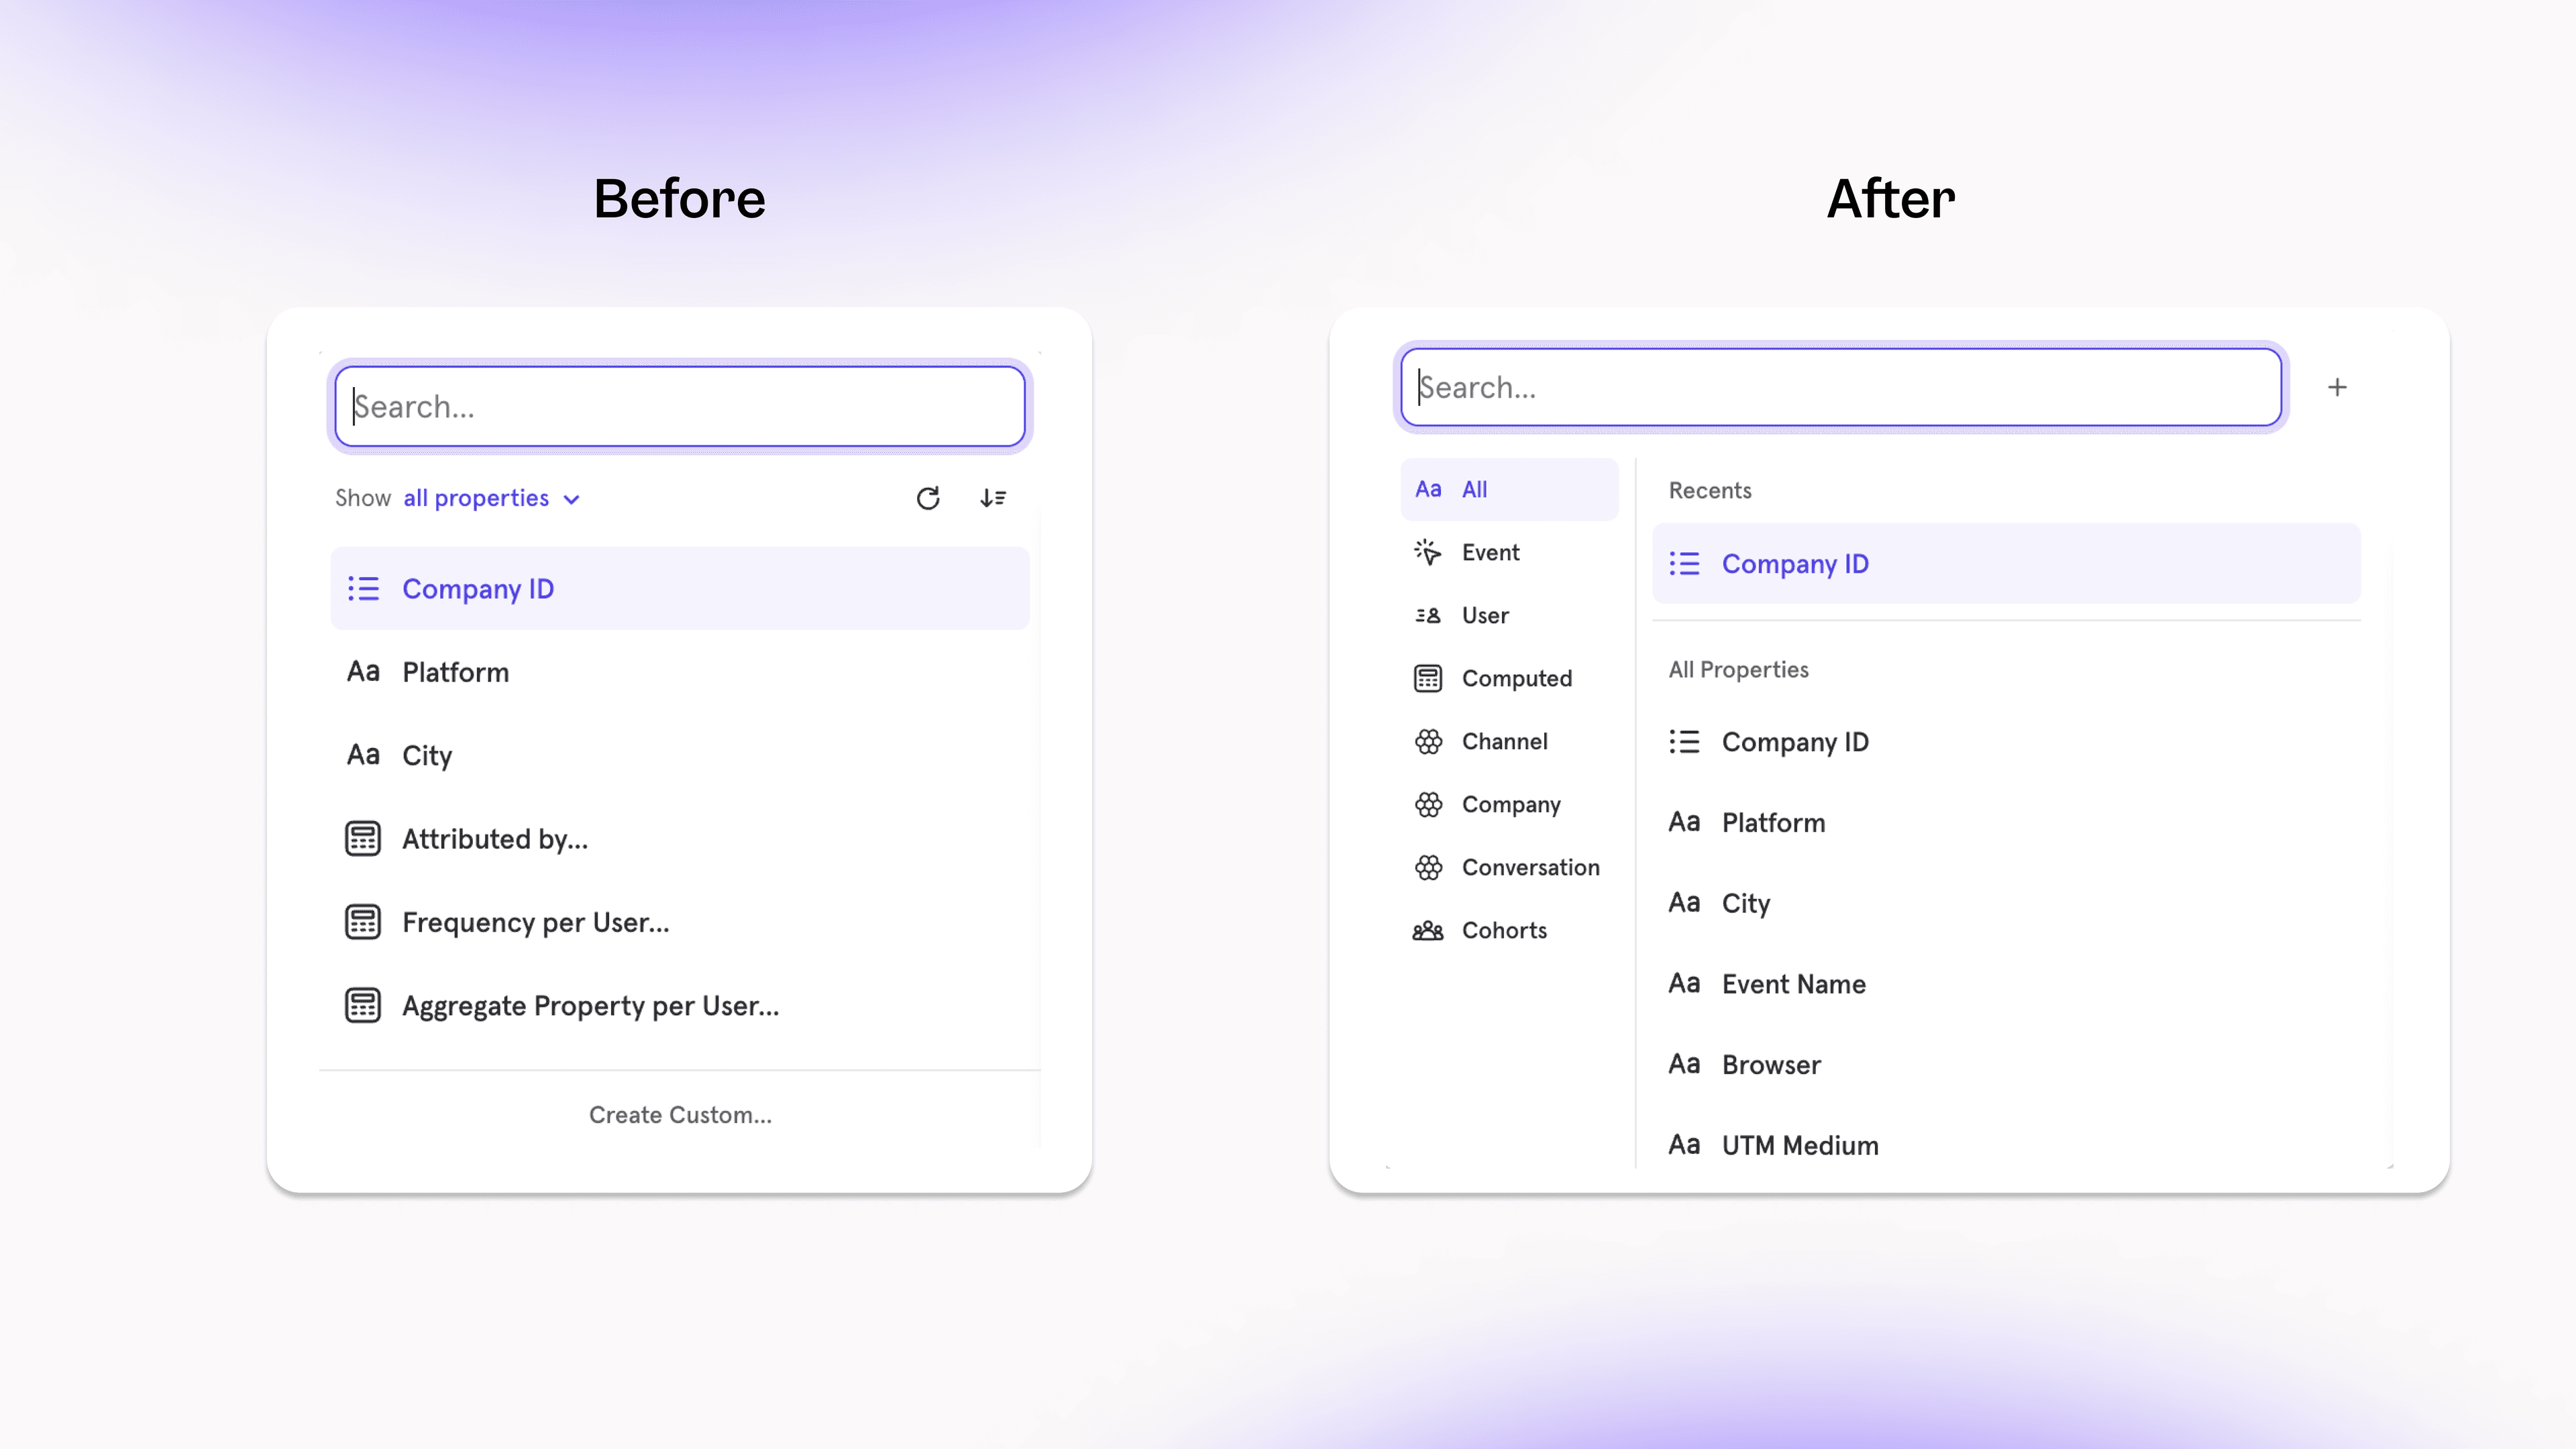Toggle the sort order icon in Before panel
This screenshot has height=1449, width=2576.
point(993,497)
